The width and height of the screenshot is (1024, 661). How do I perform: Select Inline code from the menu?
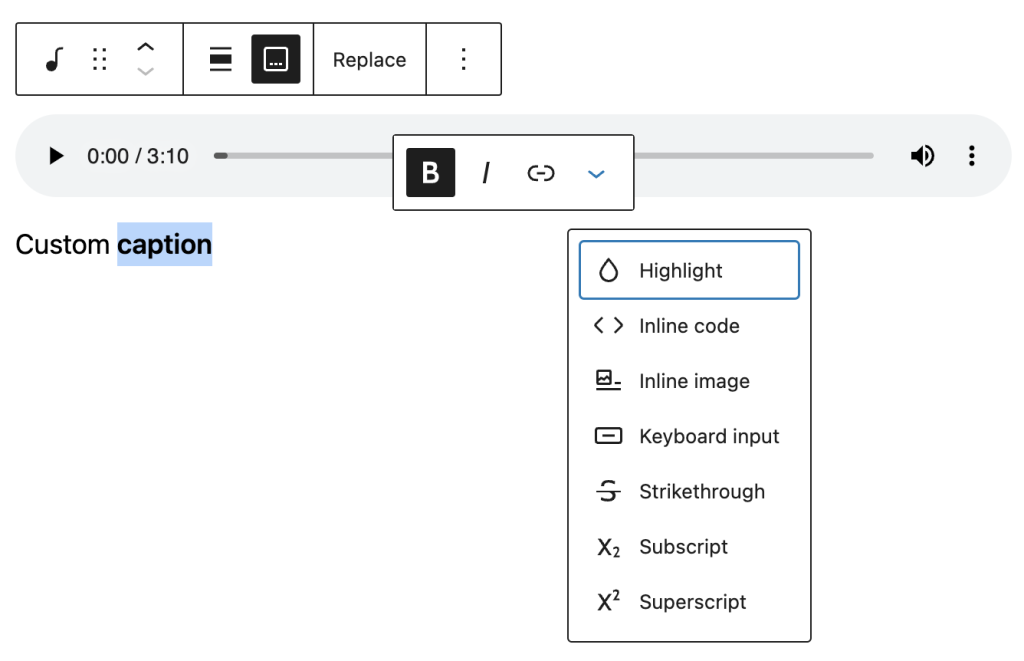pyautogui.click(x=688, y=325)
